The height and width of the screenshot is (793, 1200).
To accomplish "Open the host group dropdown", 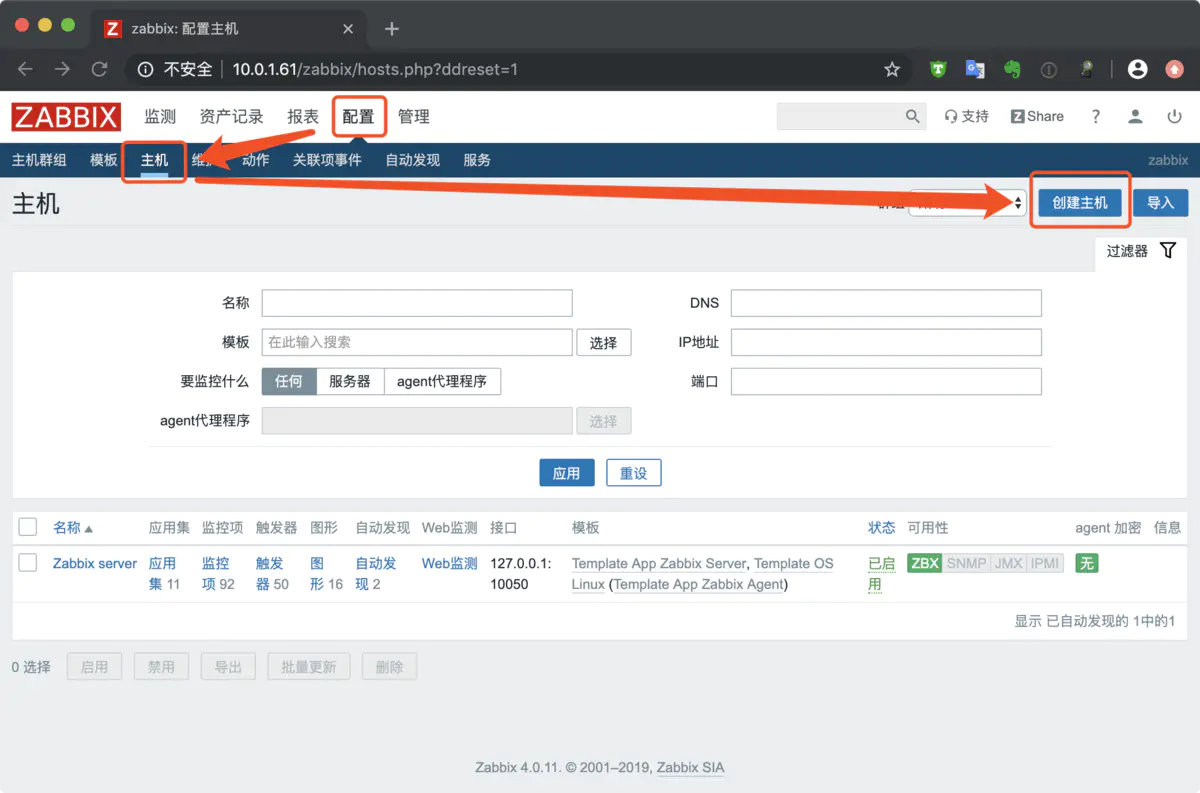I will (x=967, y=203).
